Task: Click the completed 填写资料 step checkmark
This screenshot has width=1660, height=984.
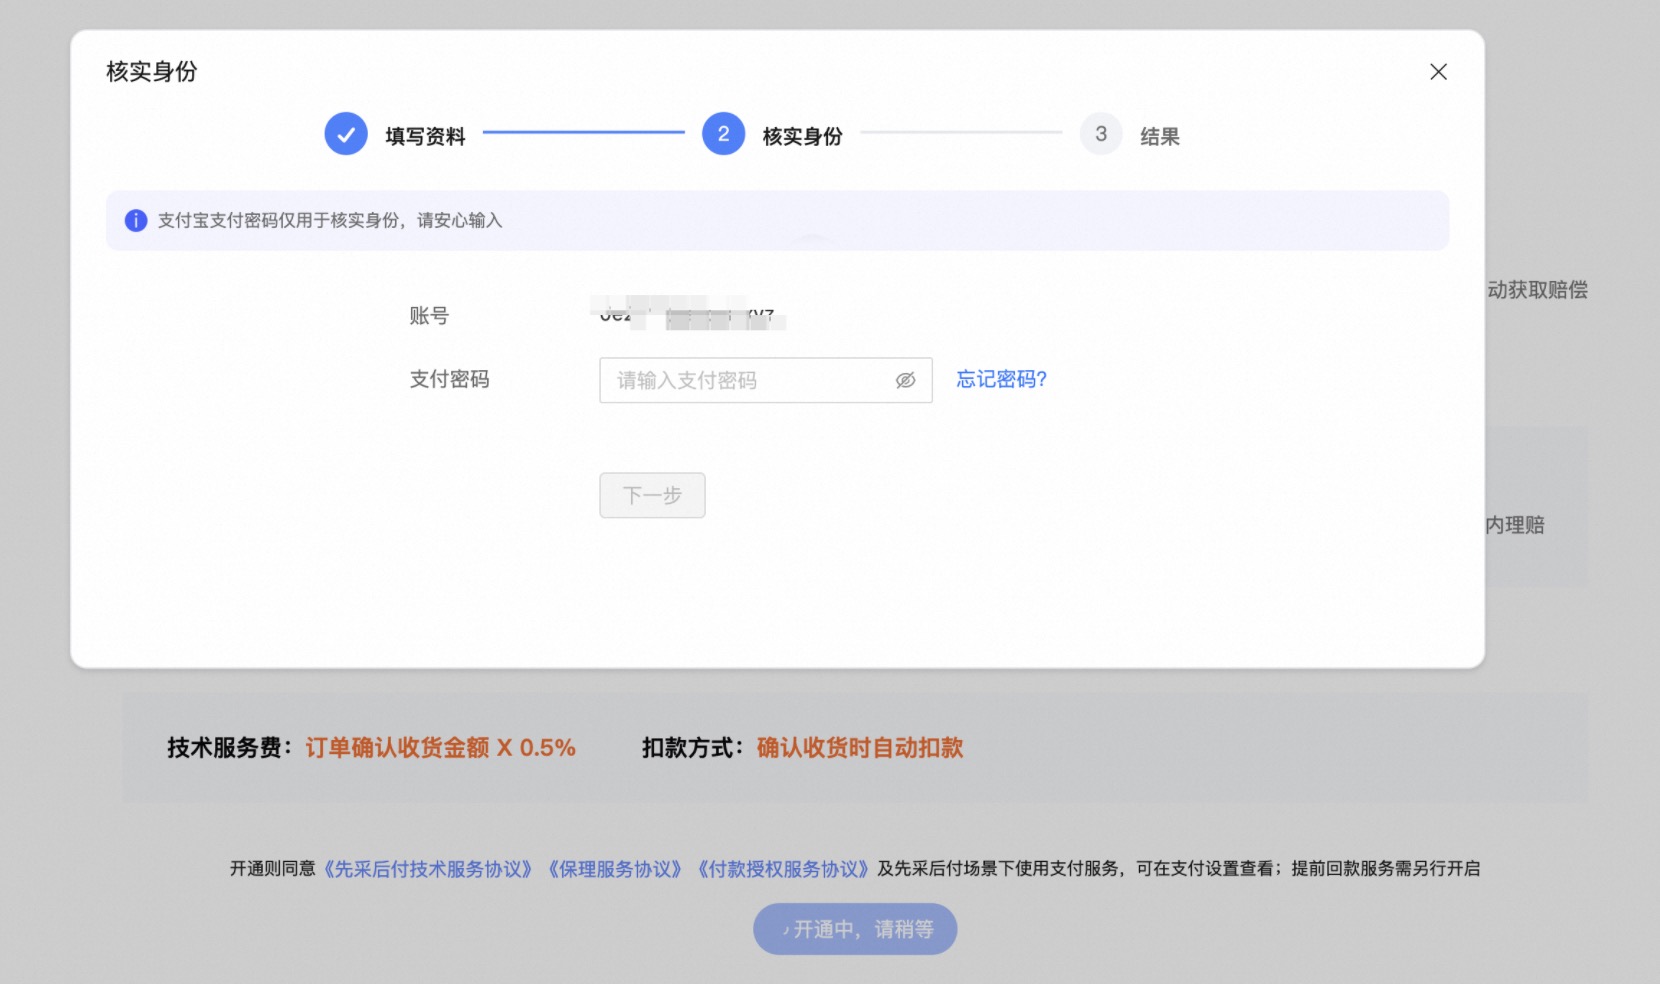Action: tap(346, 134)
